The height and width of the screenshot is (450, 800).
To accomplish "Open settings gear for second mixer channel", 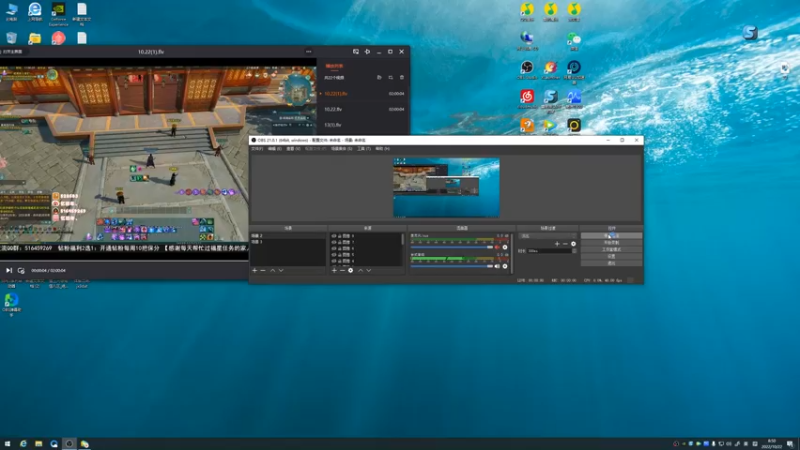I will click(x=505, y=266).
